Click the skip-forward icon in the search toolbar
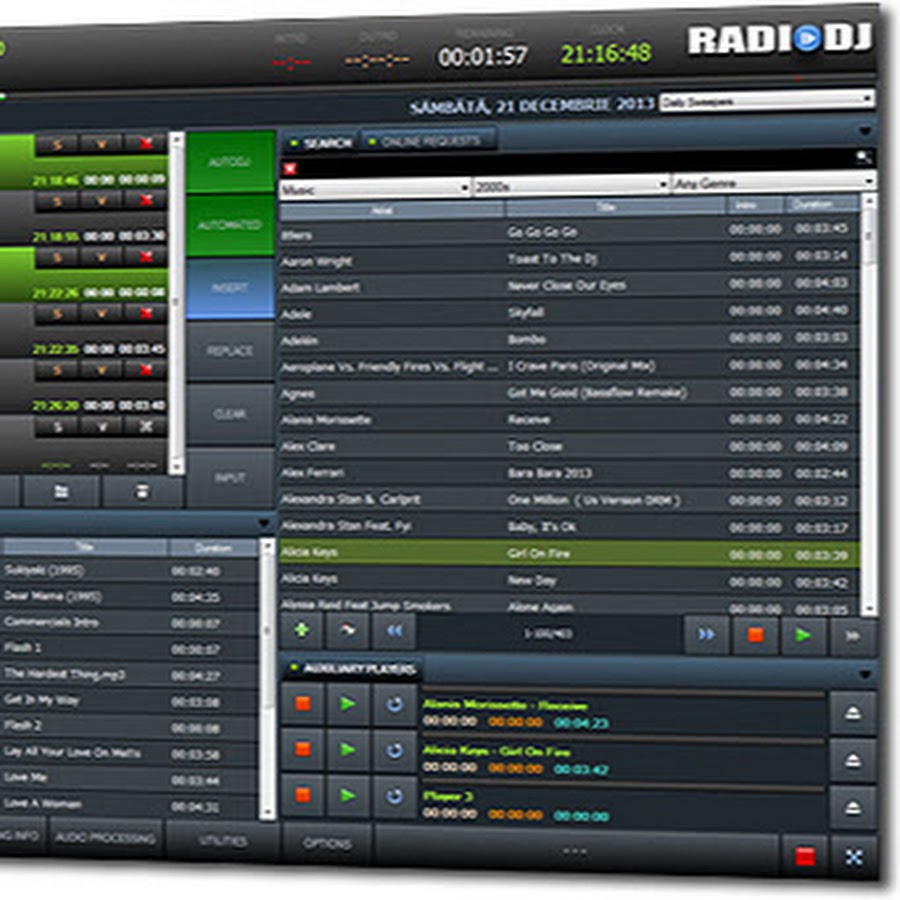This screenshot has width=900, height=900. 852,636
